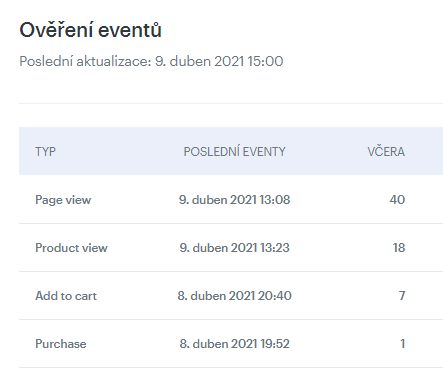
Task: Select the Product view row label
Action: [71, 248]
